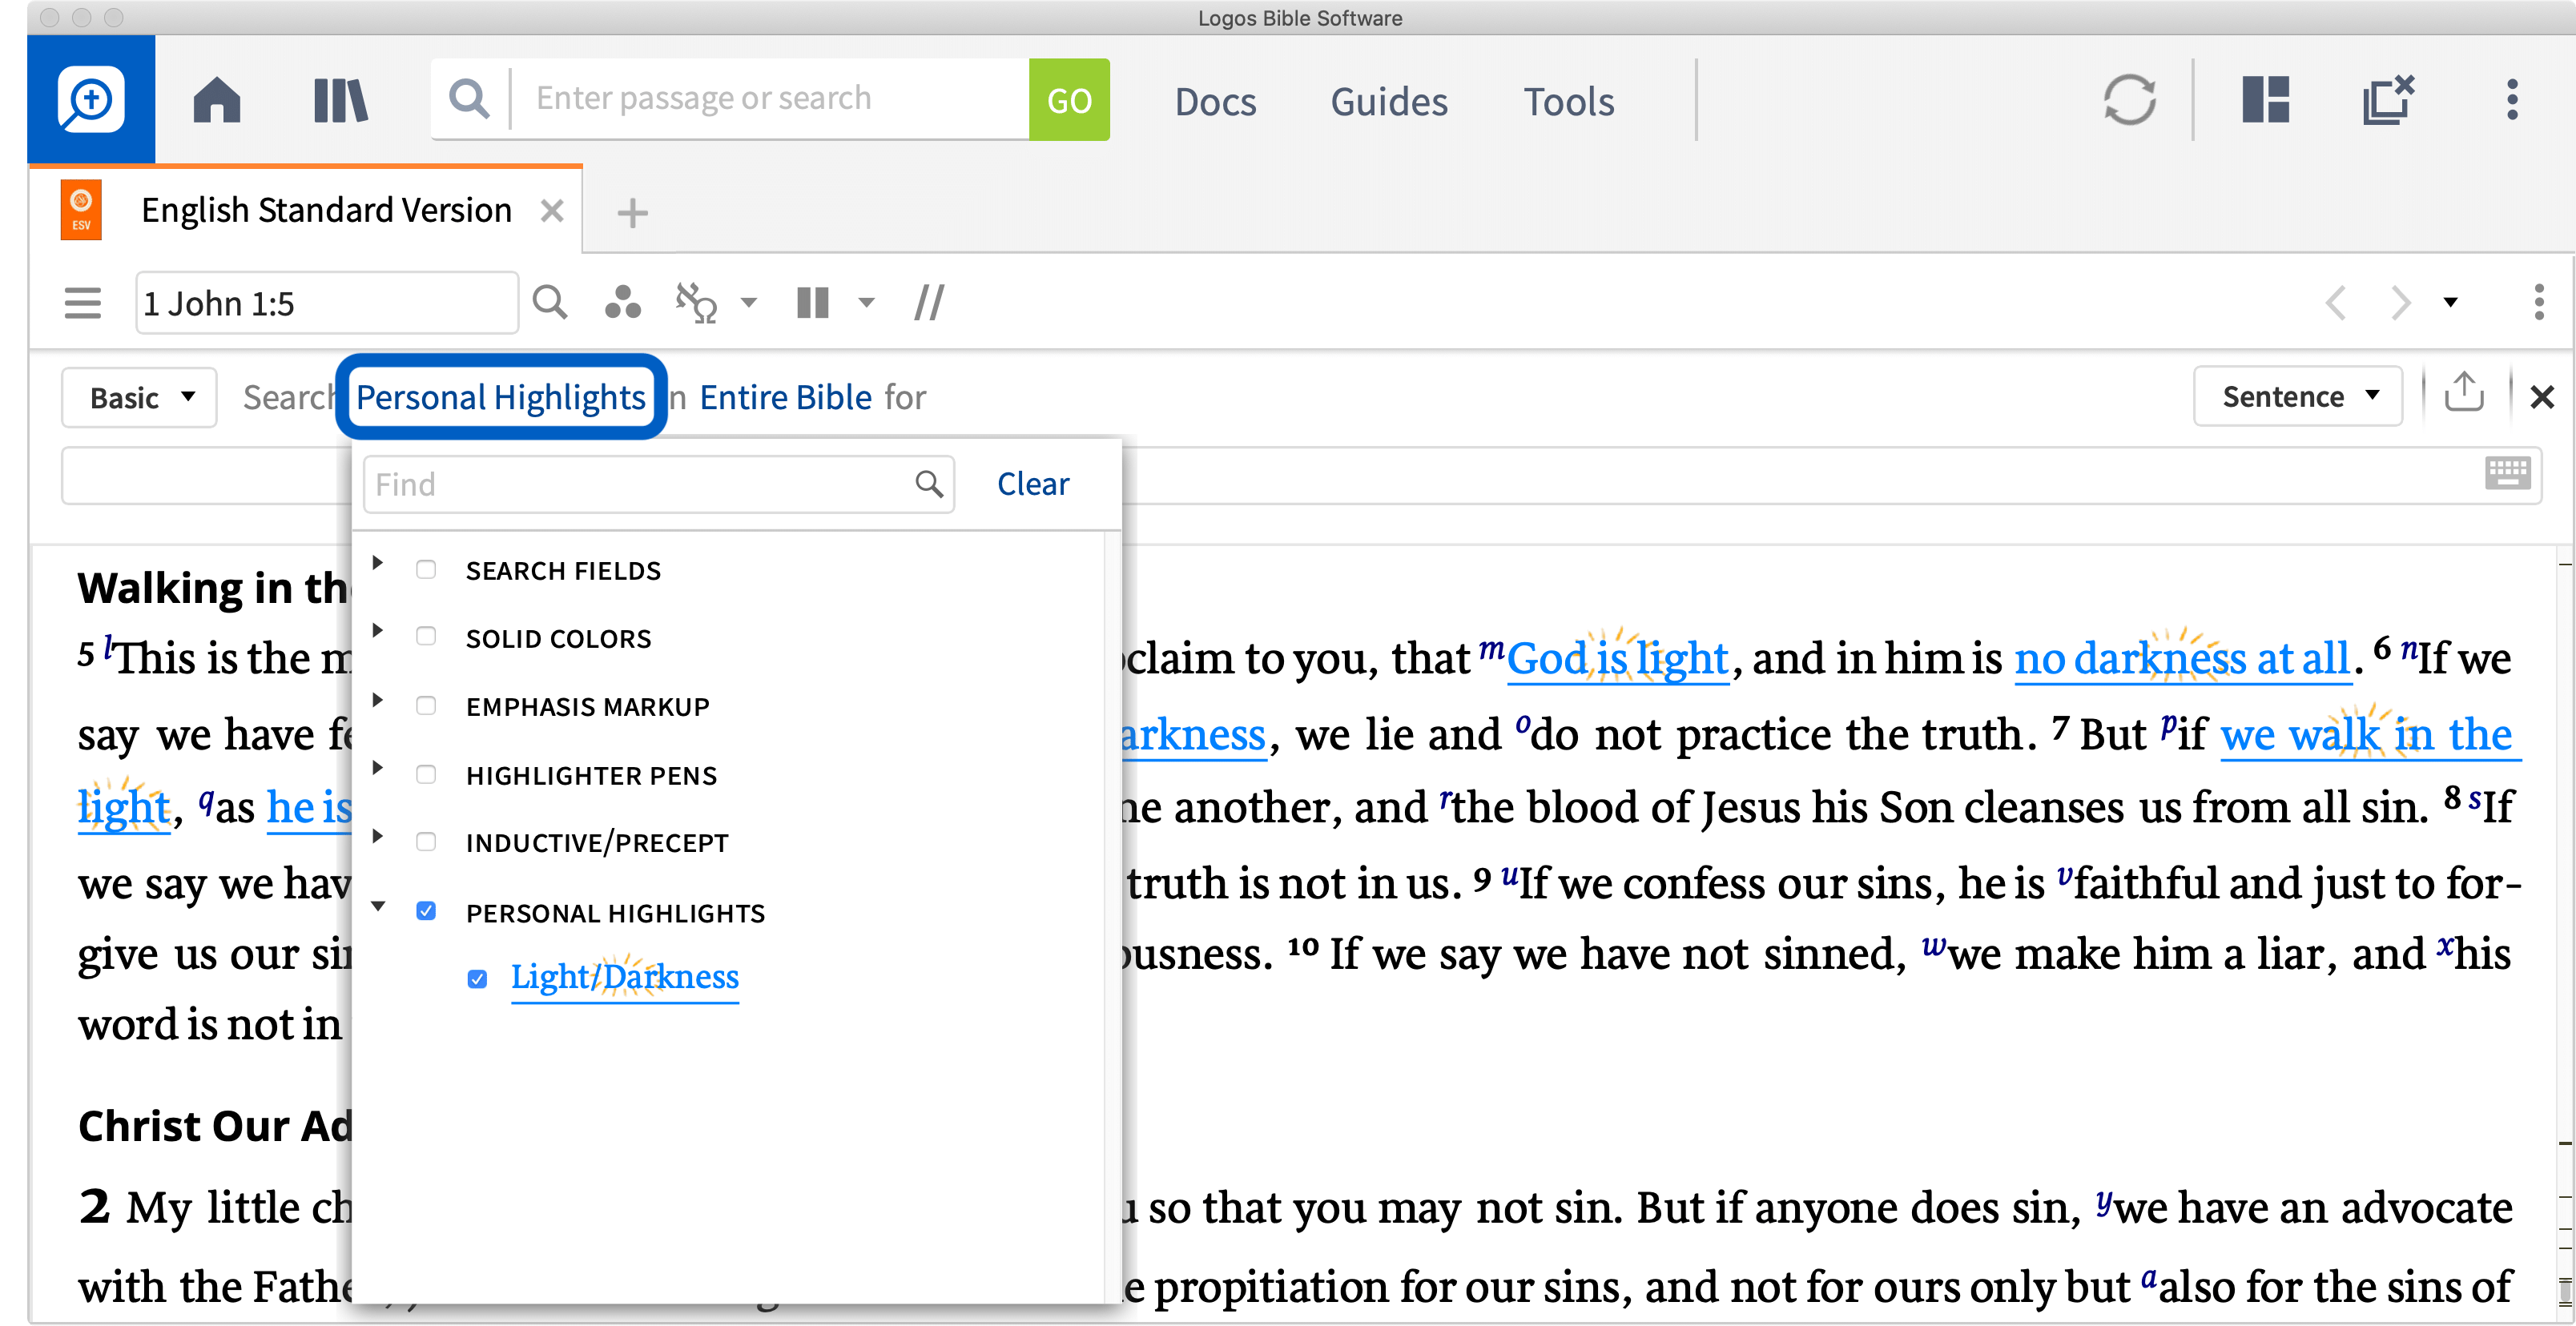This screenshot has width=2576, height=1326.
Task: Open the resource panel kebab menu
Action: pyautogui.click(x=2539, y=302)
